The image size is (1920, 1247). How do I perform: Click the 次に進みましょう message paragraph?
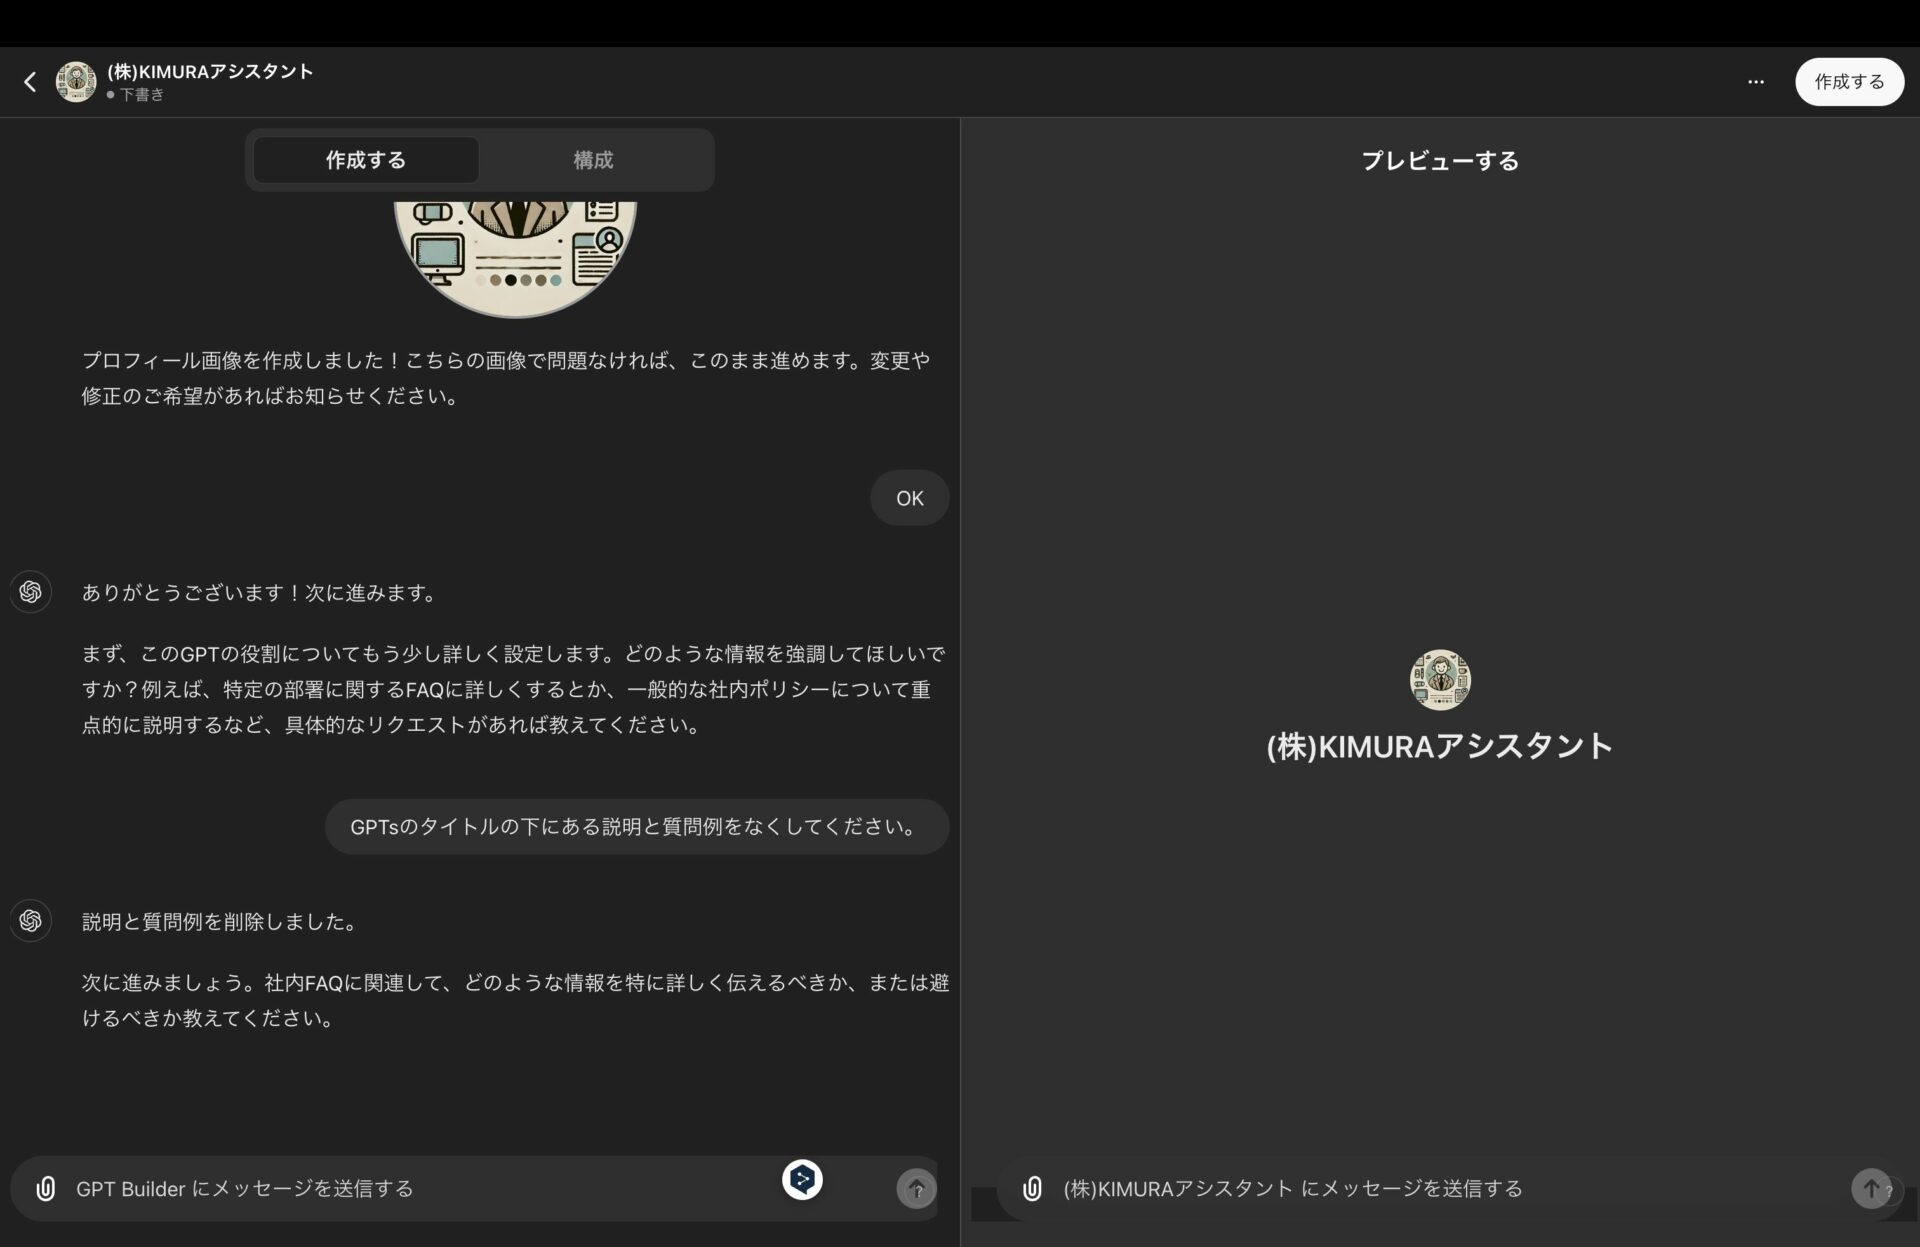tap(515, 1001)
